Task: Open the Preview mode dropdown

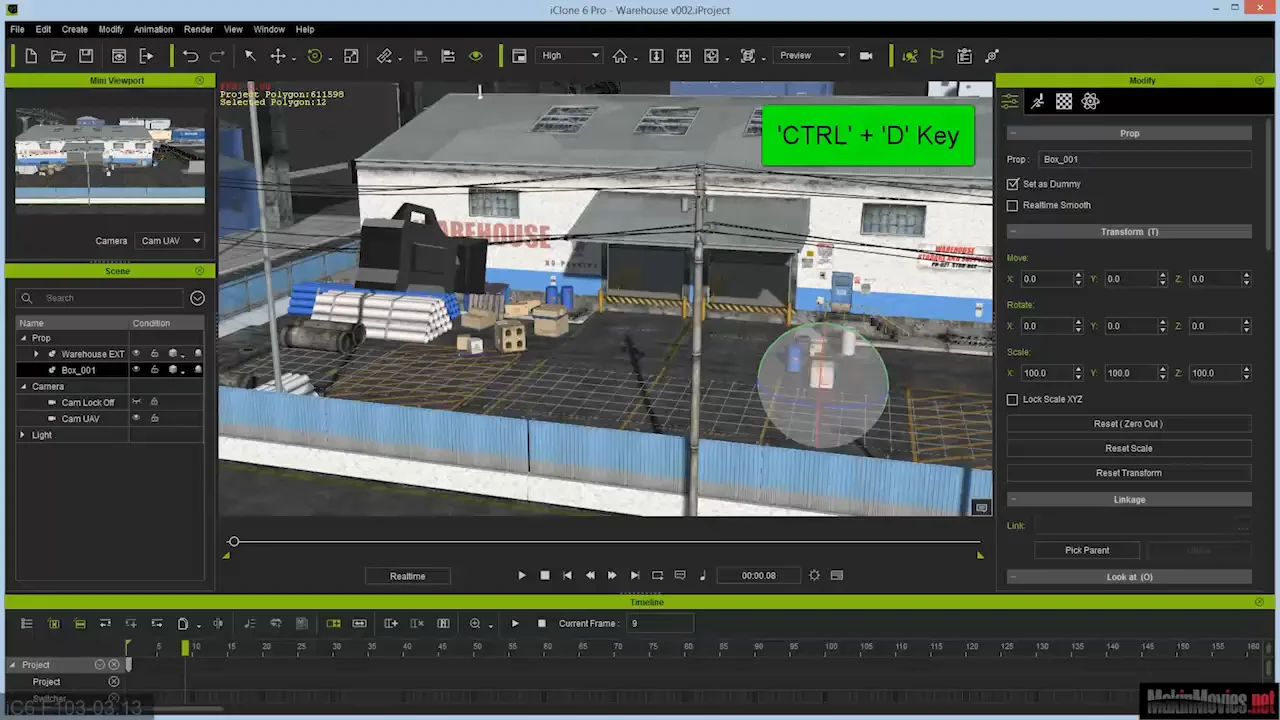Action: pyautogui.click(x=812, y=56)
